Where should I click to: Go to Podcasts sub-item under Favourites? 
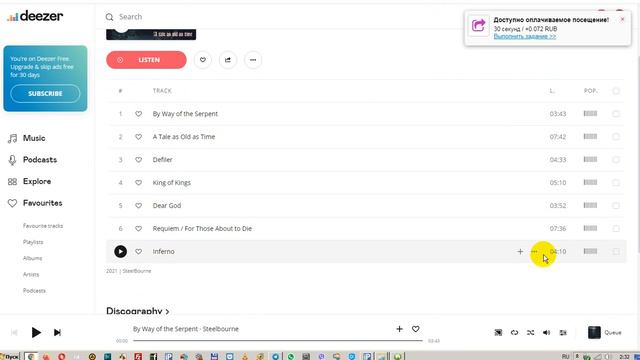coord(34,291)
